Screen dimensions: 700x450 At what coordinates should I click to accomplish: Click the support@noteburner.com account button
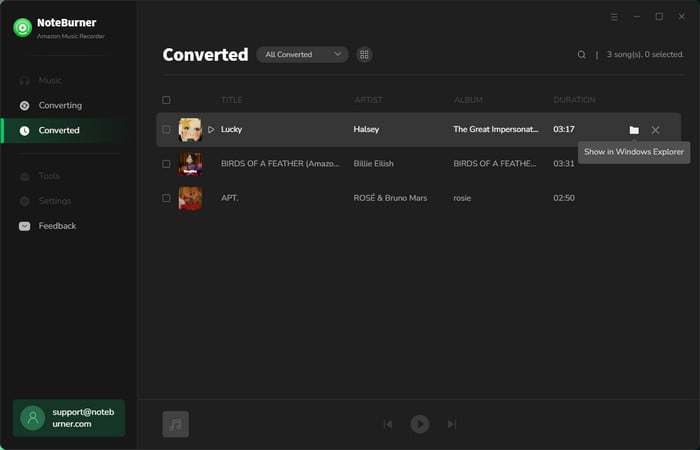click(69, 418)
